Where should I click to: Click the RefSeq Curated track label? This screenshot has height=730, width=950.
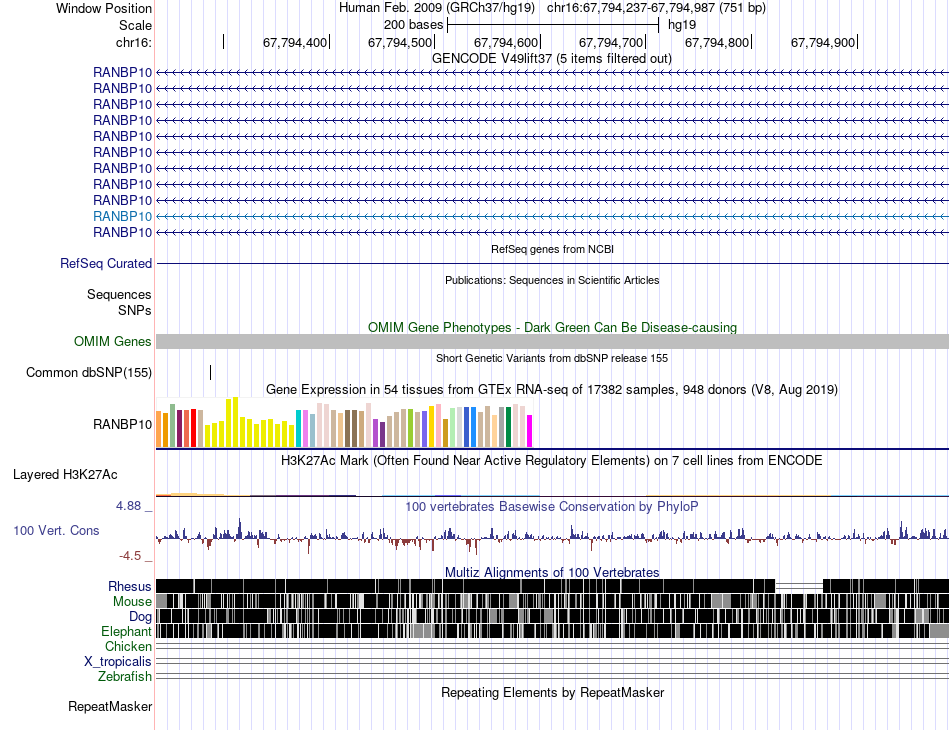pos(105,264)
